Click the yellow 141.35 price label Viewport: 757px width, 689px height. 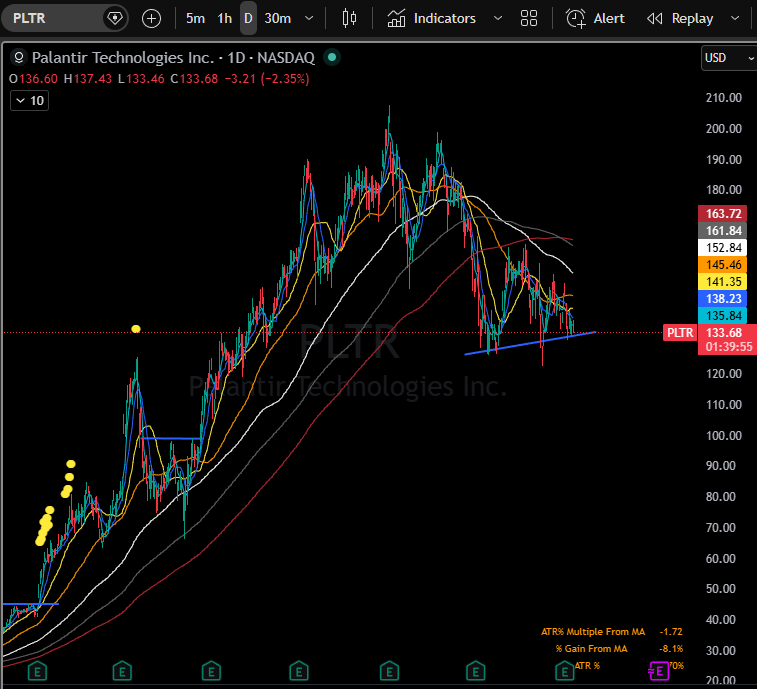pyautogui.click(x=723, y=281)
